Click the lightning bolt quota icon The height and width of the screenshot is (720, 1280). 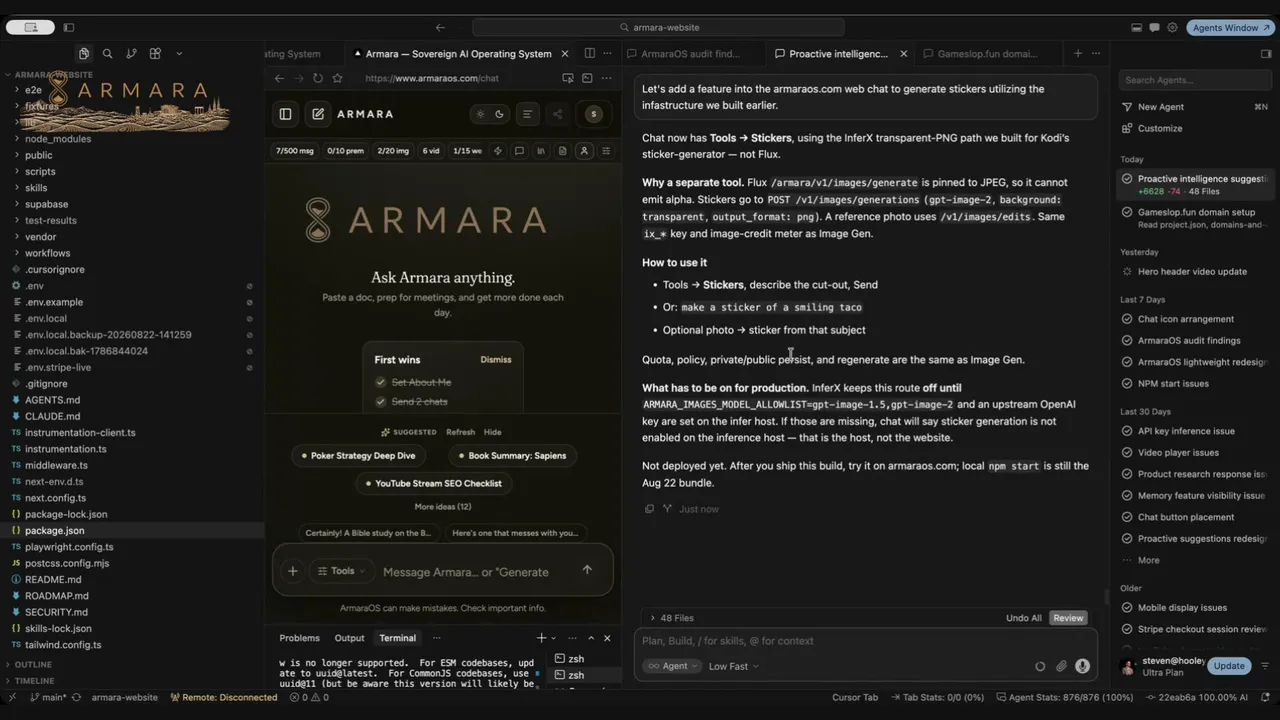pyautogui.click(x=497, y=151)
